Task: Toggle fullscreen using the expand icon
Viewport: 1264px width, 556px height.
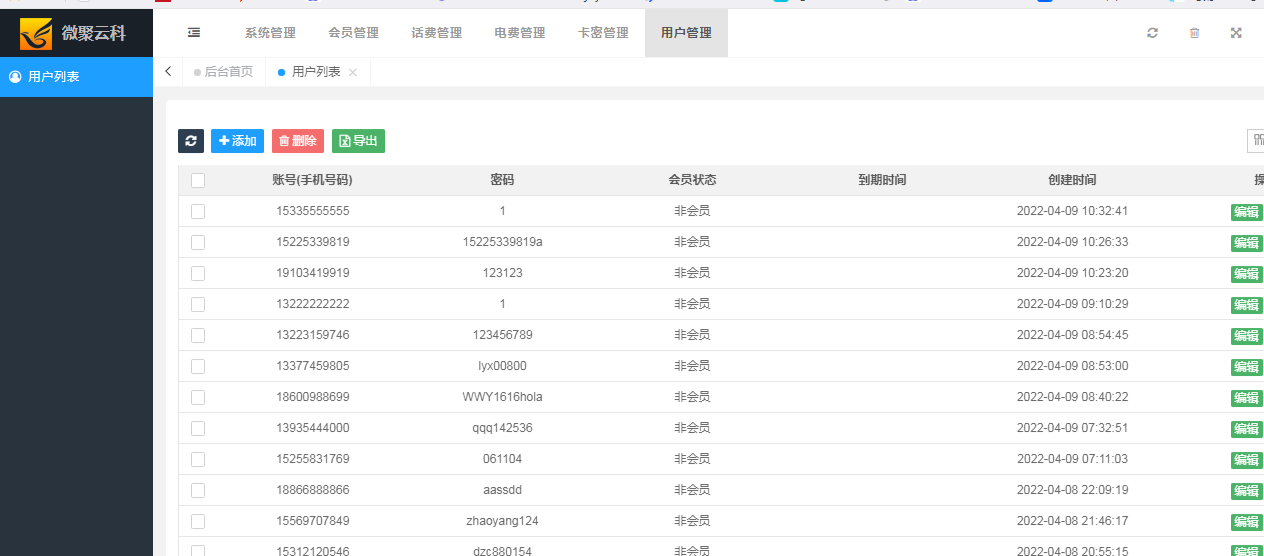Action: pos(1236,33)
